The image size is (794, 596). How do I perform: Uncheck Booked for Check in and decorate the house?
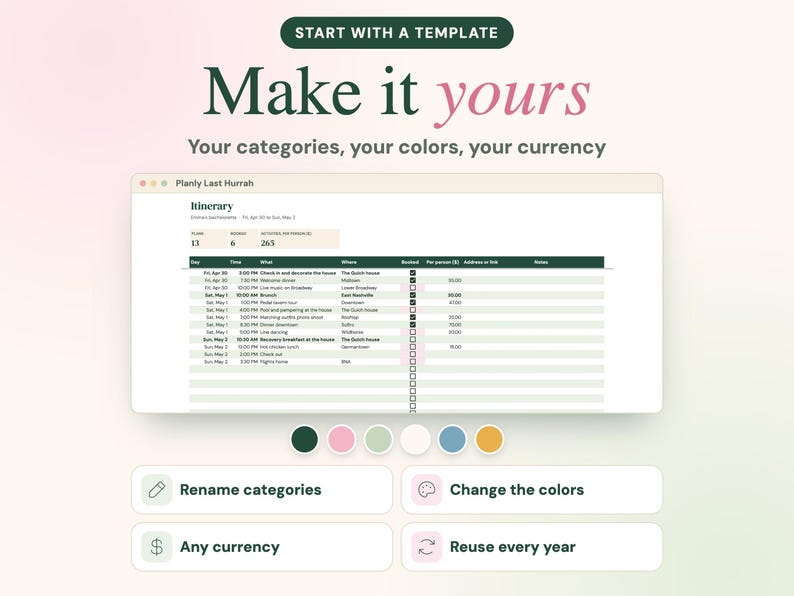(413, 273)
